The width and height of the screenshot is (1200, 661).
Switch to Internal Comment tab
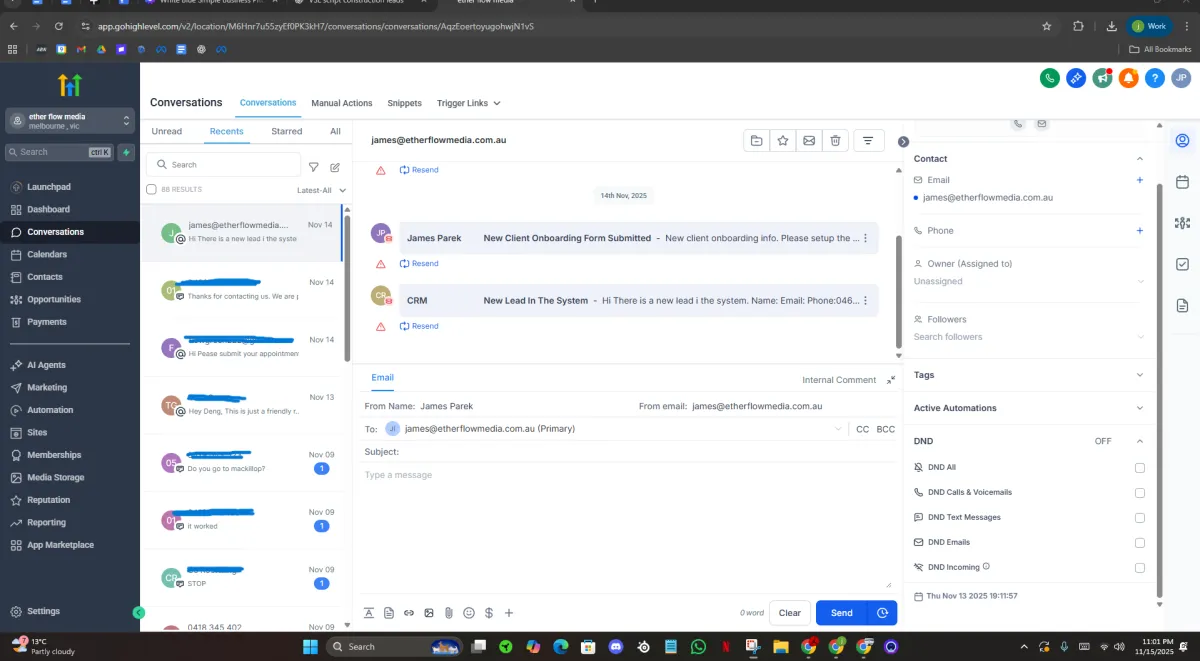[x=839, y=380]
